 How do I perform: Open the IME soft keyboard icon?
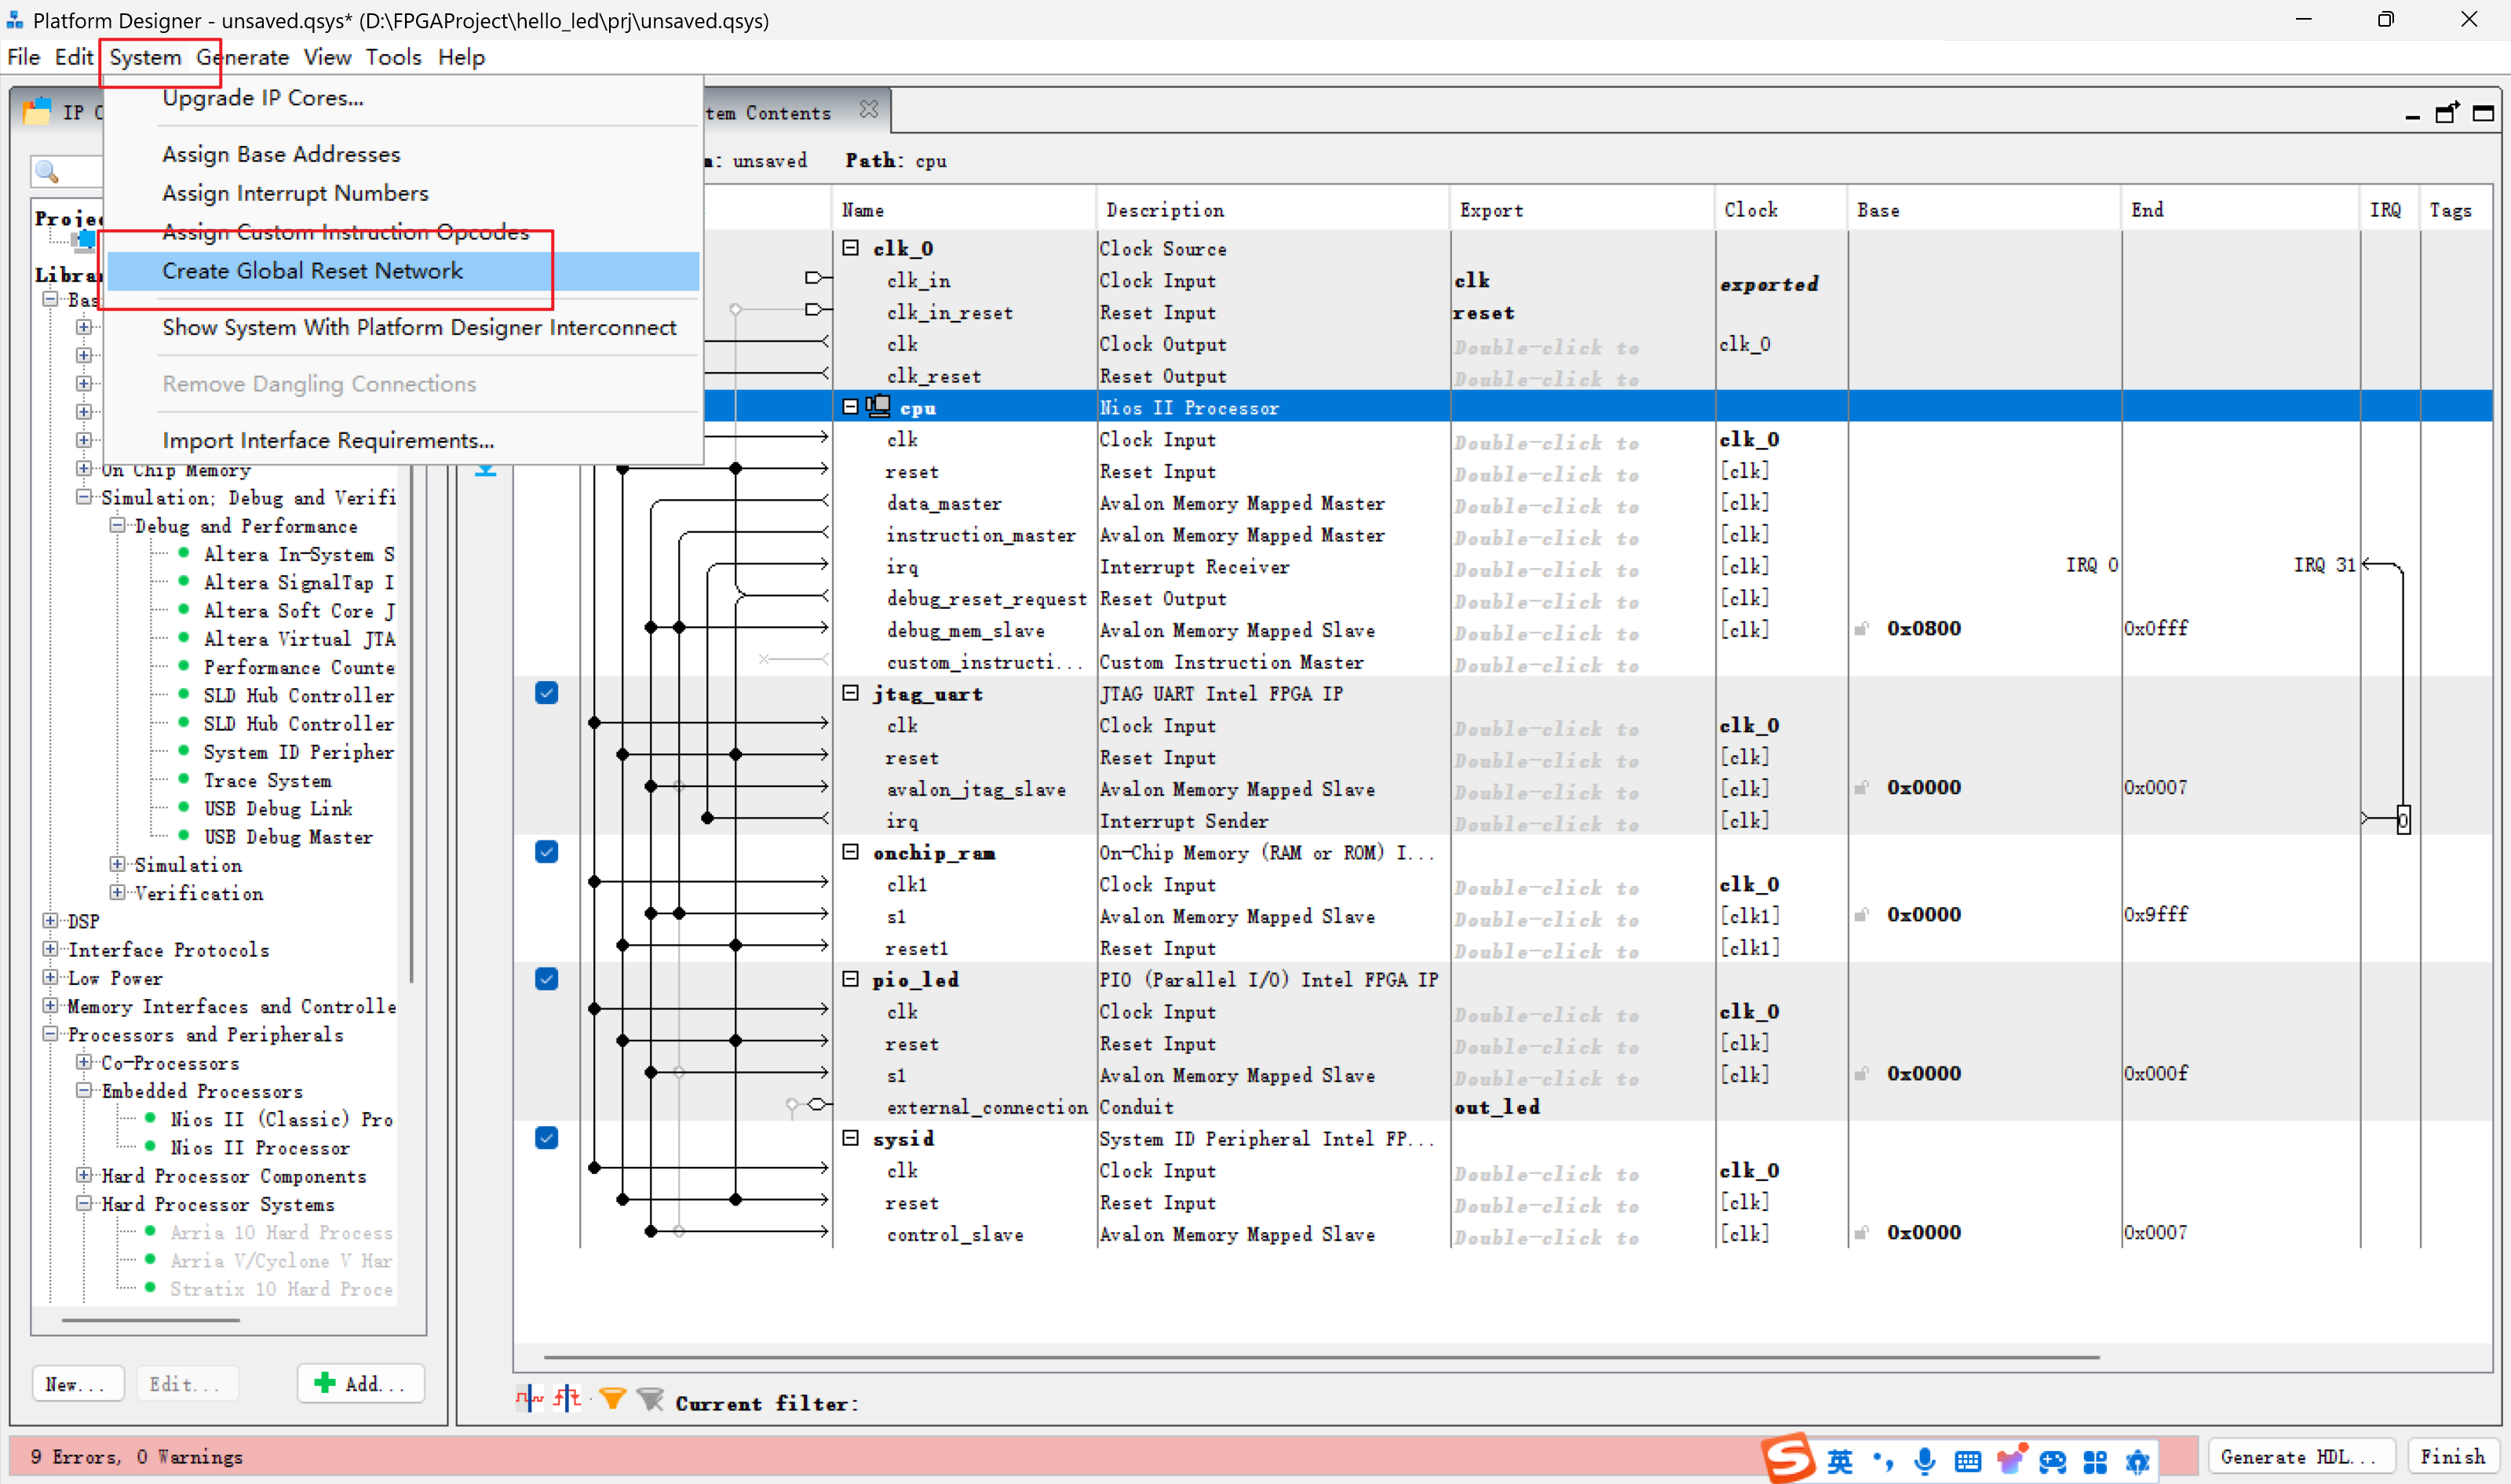click(x=1967, y=1462)
